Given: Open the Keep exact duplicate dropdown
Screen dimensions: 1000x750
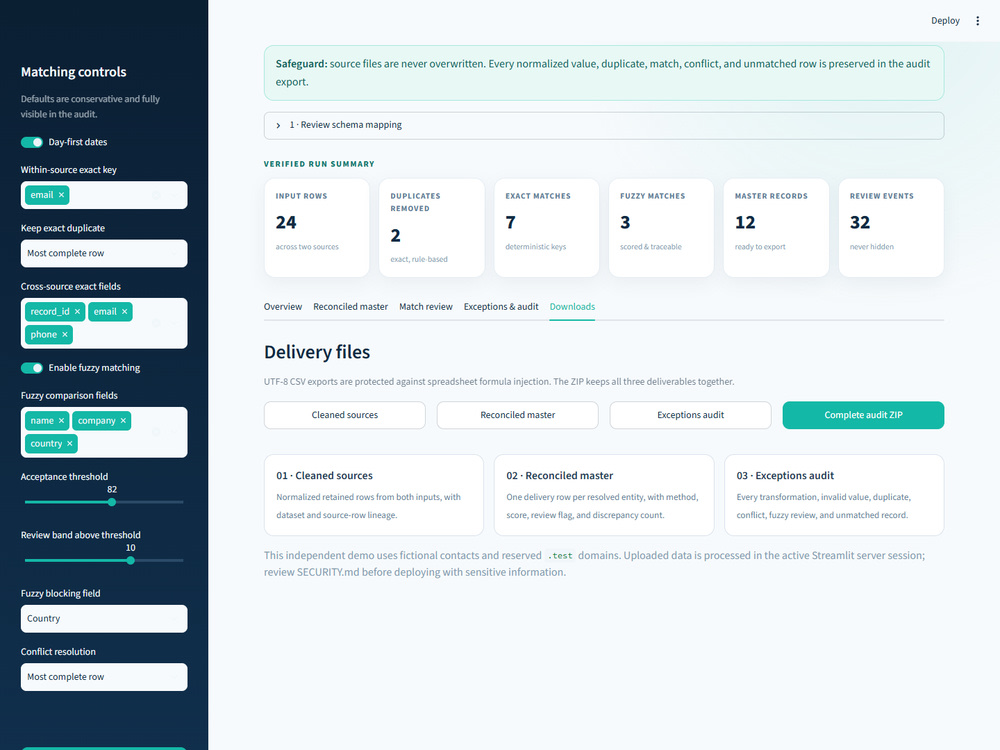Looking at the screenshot, I should click(x=104, y=253).
